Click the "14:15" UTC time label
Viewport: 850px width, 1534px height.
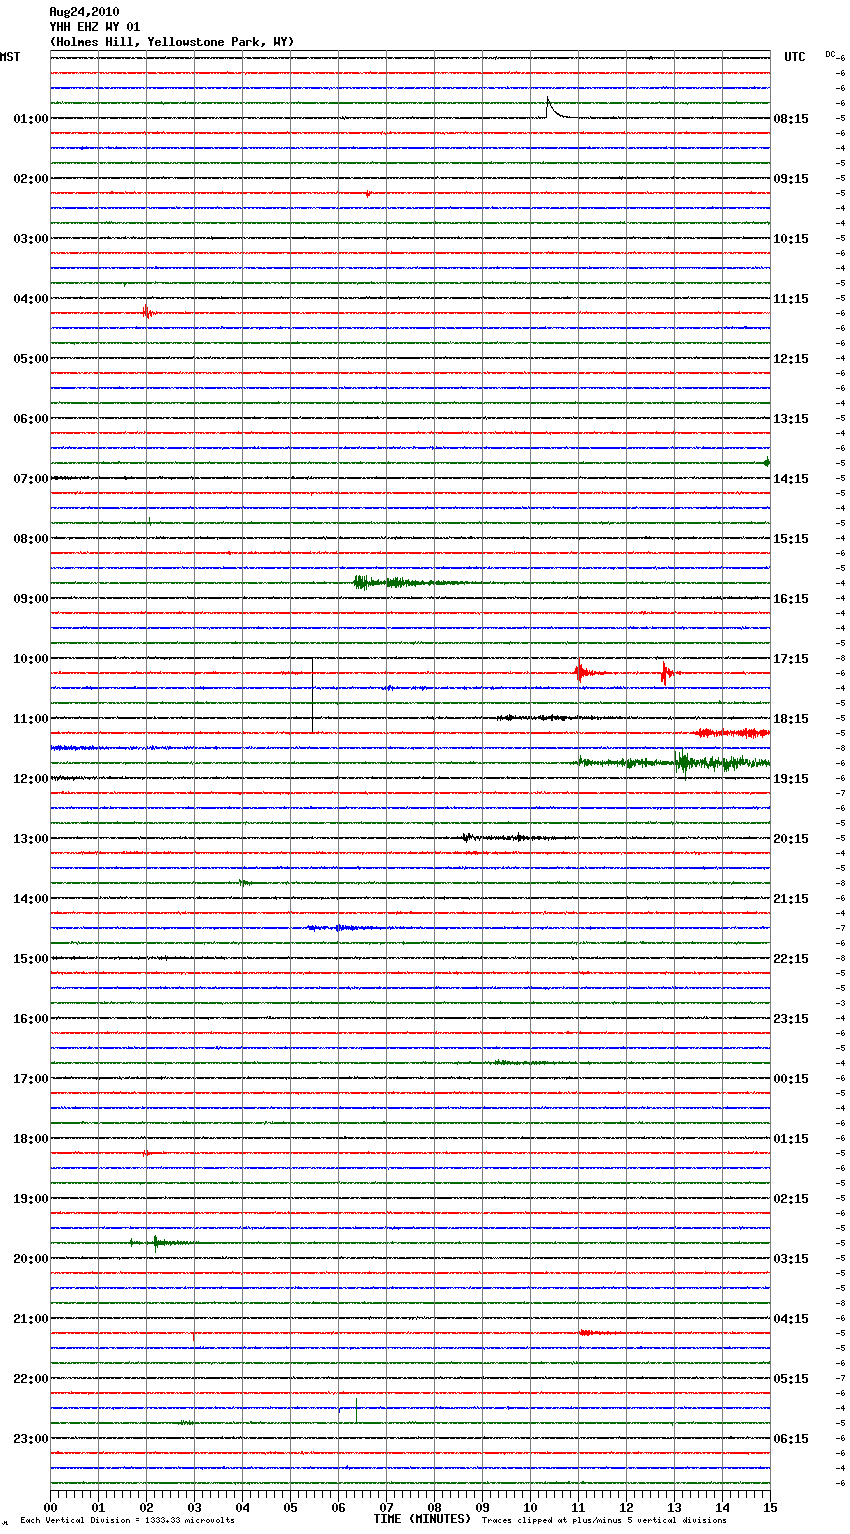click(x=791, y=479)
